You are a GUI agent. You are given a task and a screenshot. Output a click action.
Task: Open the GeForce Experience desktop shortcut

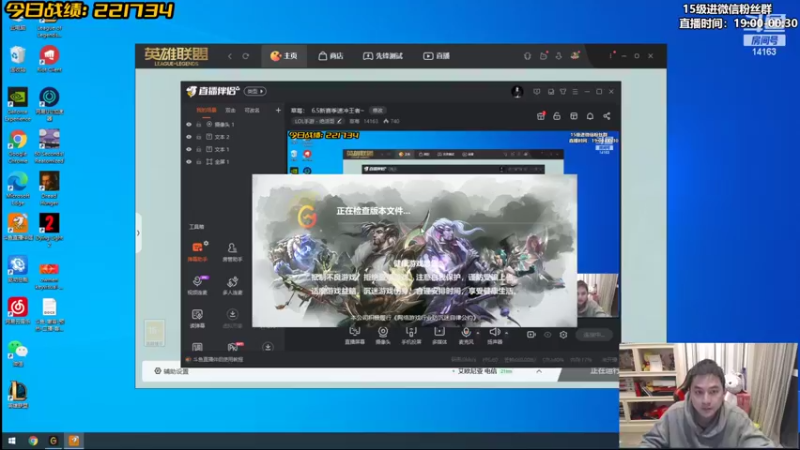point(18,105)
